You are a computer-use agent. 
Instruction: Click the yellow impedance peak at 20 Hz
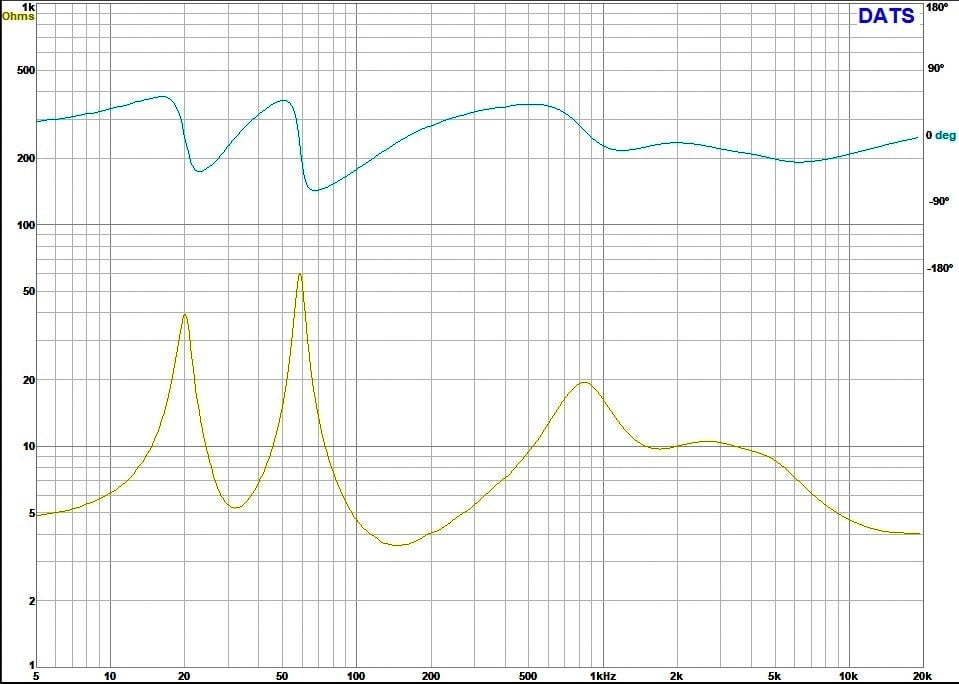[184, 314]
